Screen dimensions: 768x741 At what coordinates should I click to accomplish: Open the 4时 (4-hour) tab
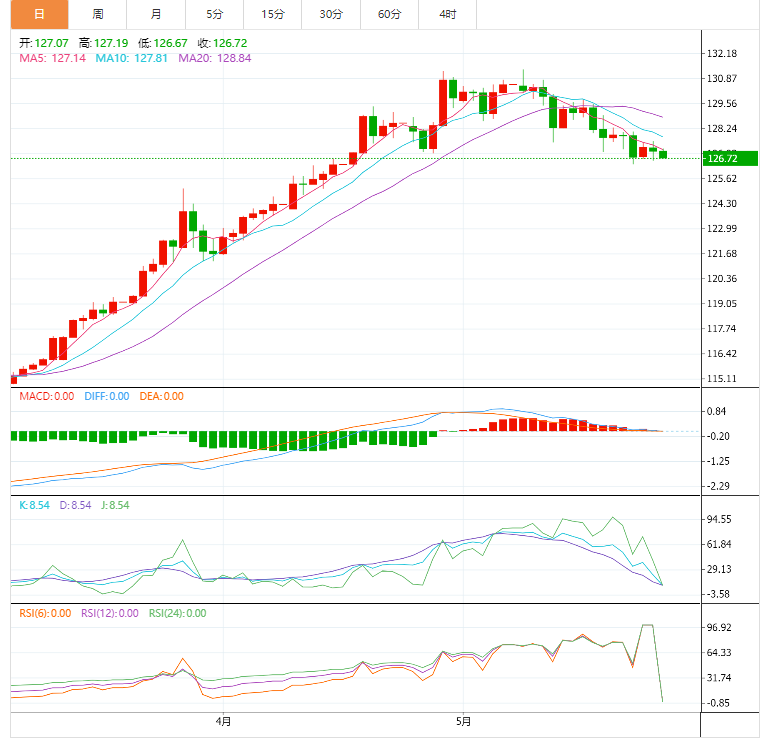point(447,14)
